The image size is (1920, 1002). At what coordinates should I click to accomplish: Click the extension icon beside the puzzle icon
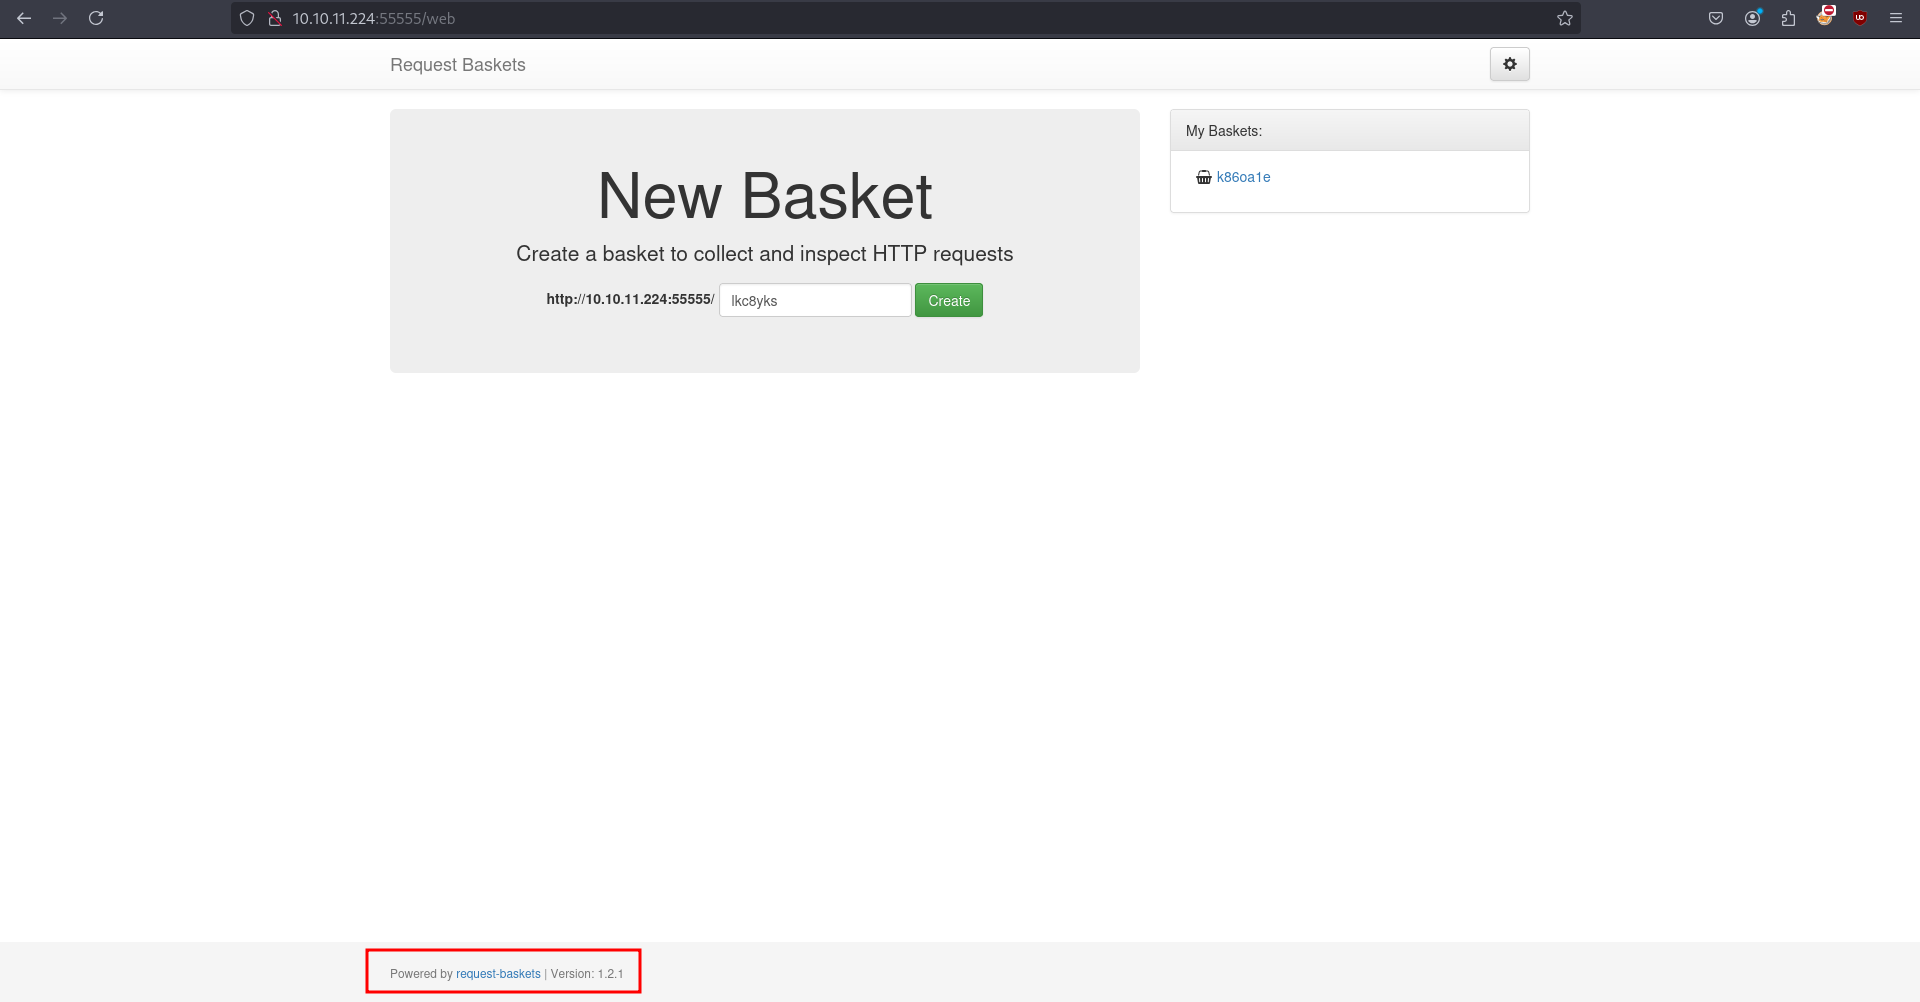(x=1825, y=16)
